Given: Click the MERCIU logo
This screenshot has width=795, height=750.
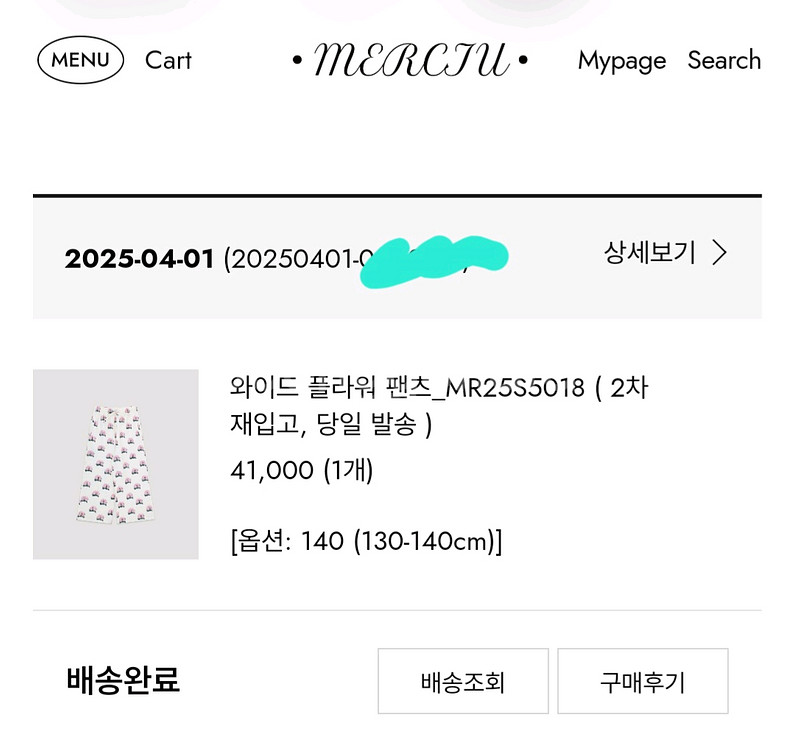Looking at the screenshot, I should tap(410, 60).
